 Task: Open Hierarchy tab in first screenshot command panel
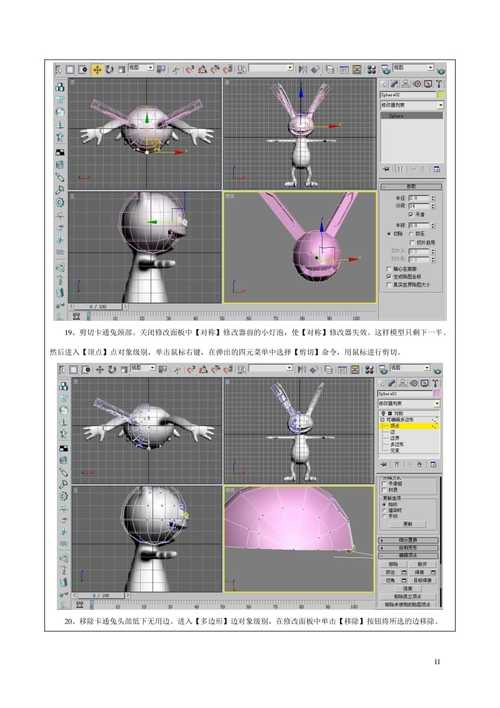point(406,84)
